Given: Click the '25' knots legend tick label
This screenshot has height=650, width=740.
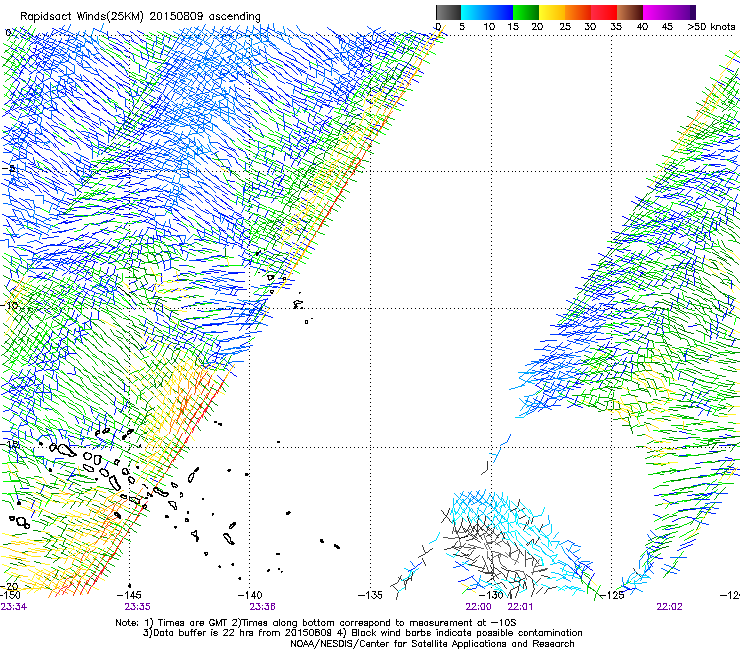Looking at the screenshot, I should [565, 26].
